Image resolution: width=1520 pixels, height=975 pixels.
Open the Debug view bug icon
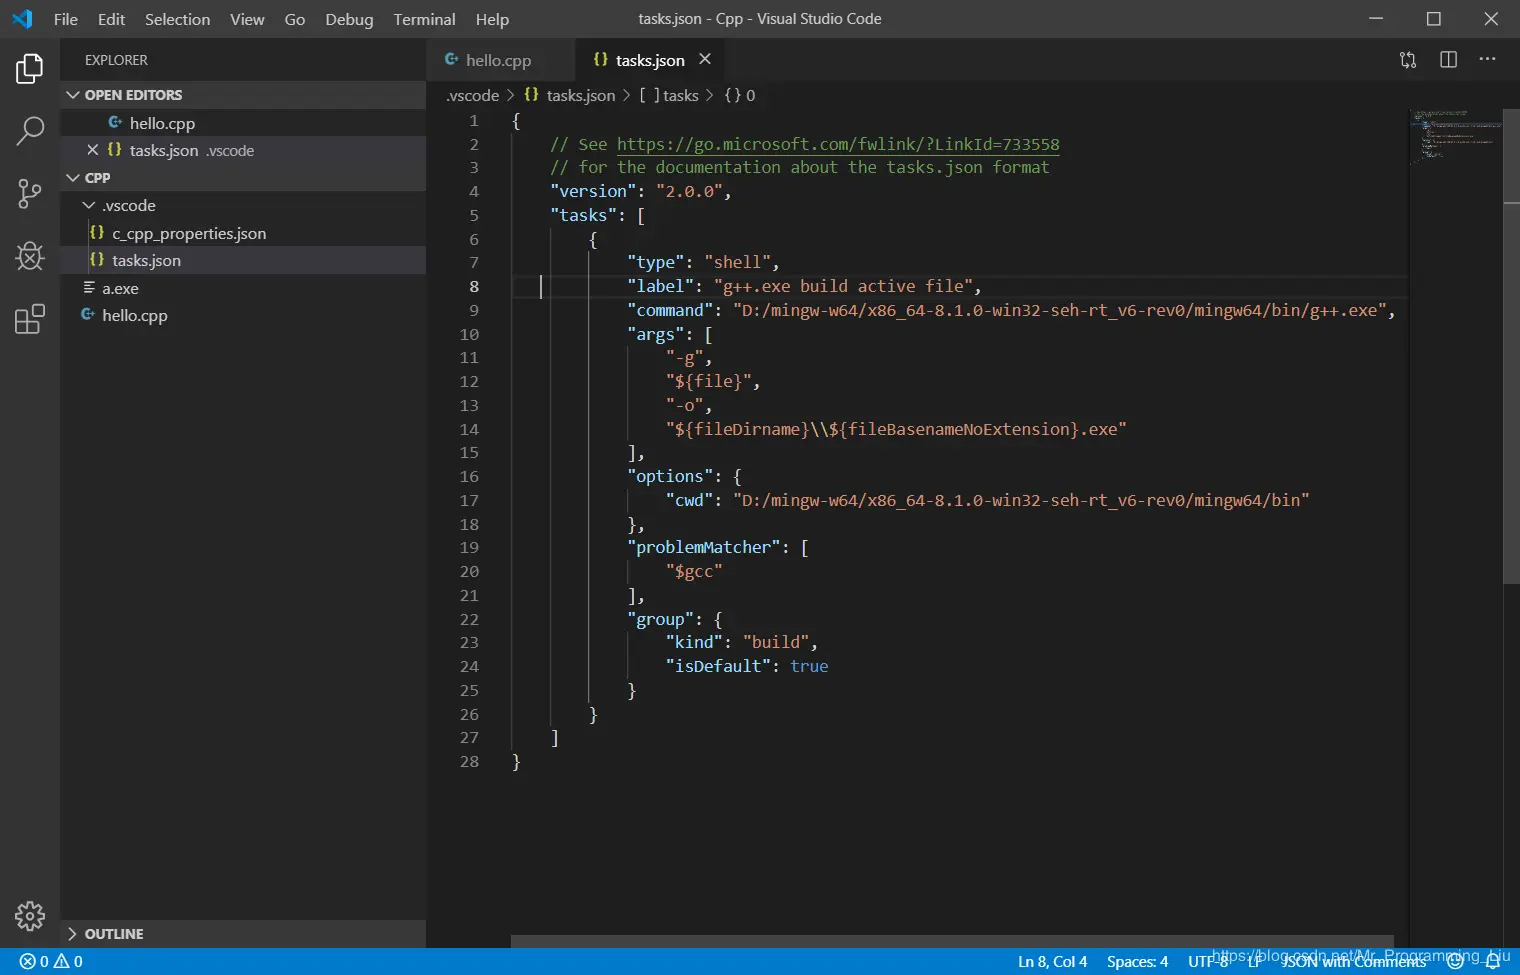[x=30, y=256]
